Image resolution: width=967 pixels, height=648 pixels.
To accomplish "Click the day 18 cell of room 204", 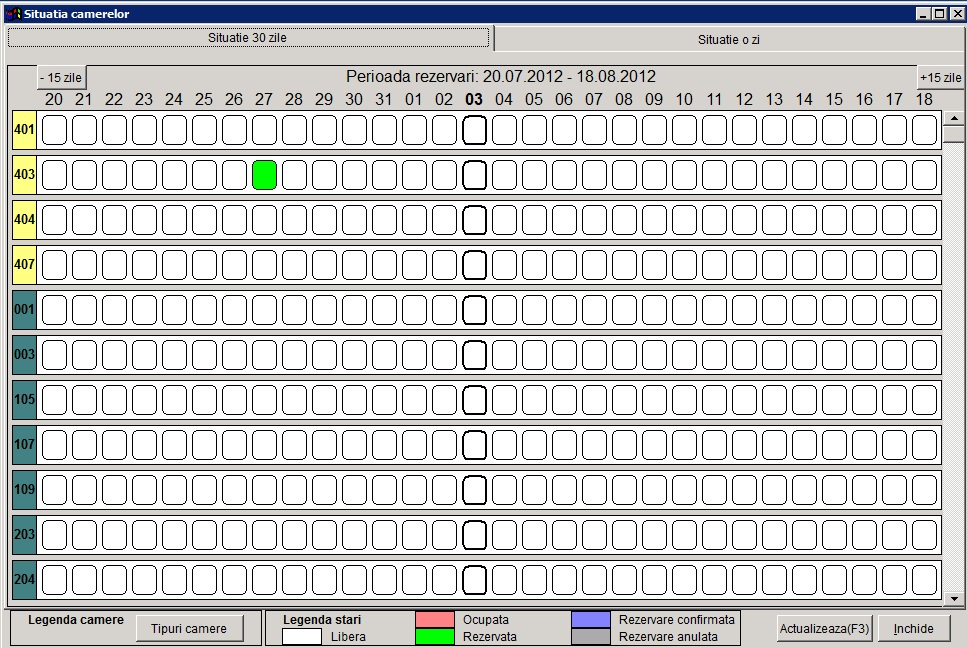I will [924, 580].
